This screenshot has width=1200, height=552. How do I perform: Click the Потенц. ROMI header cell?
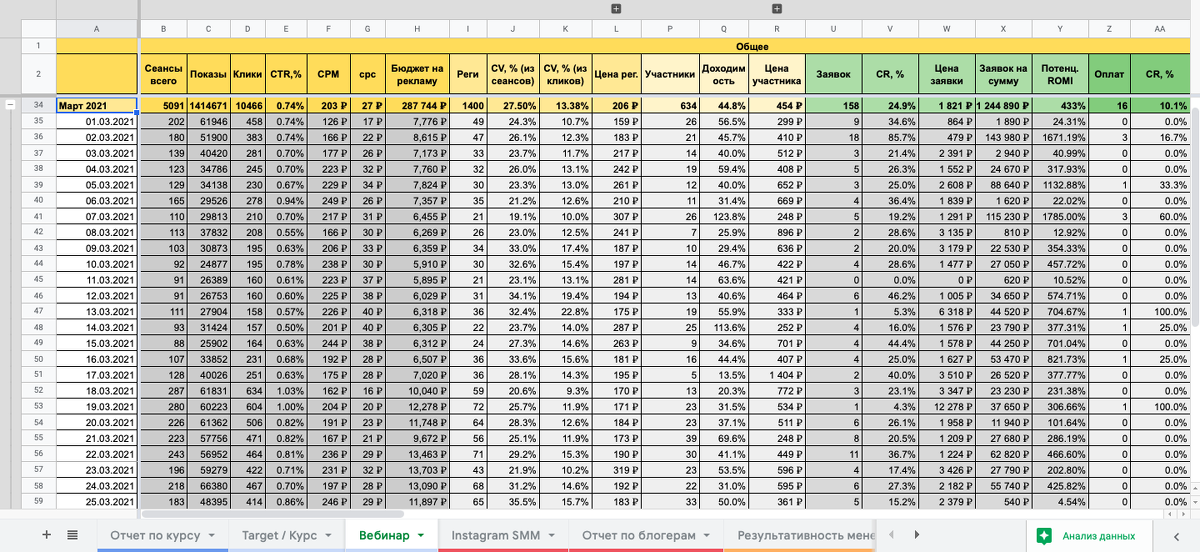(x=1061, y=73)
